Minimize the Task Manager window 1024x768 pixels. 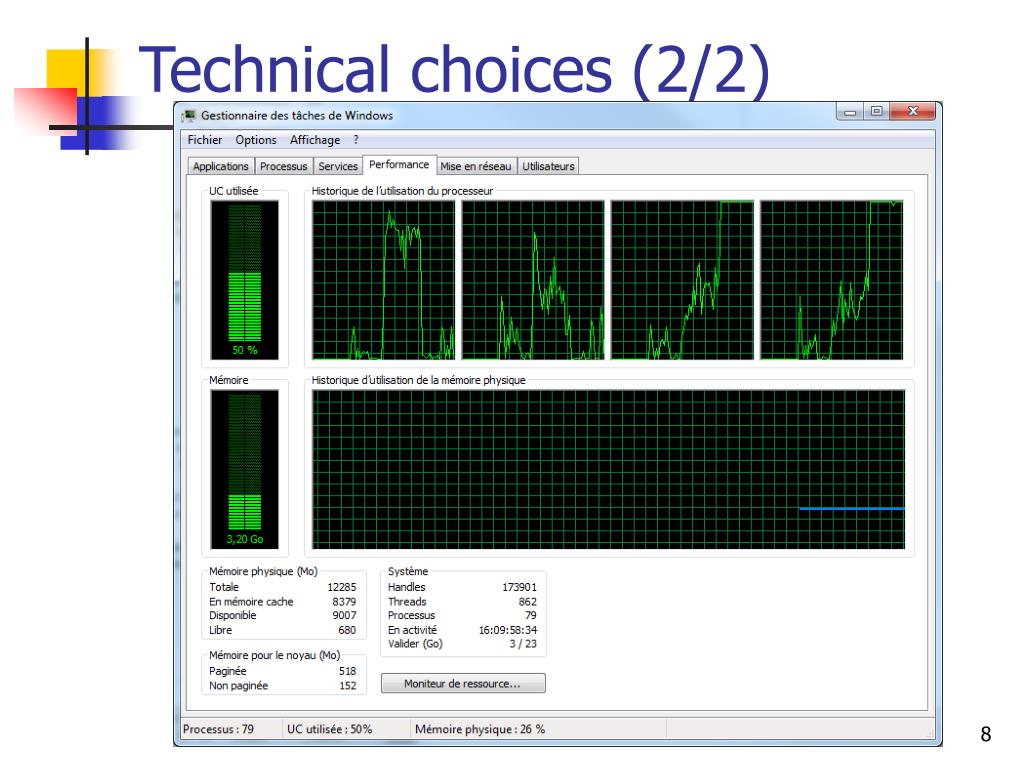pyautogui.click(x=850, y=112)
